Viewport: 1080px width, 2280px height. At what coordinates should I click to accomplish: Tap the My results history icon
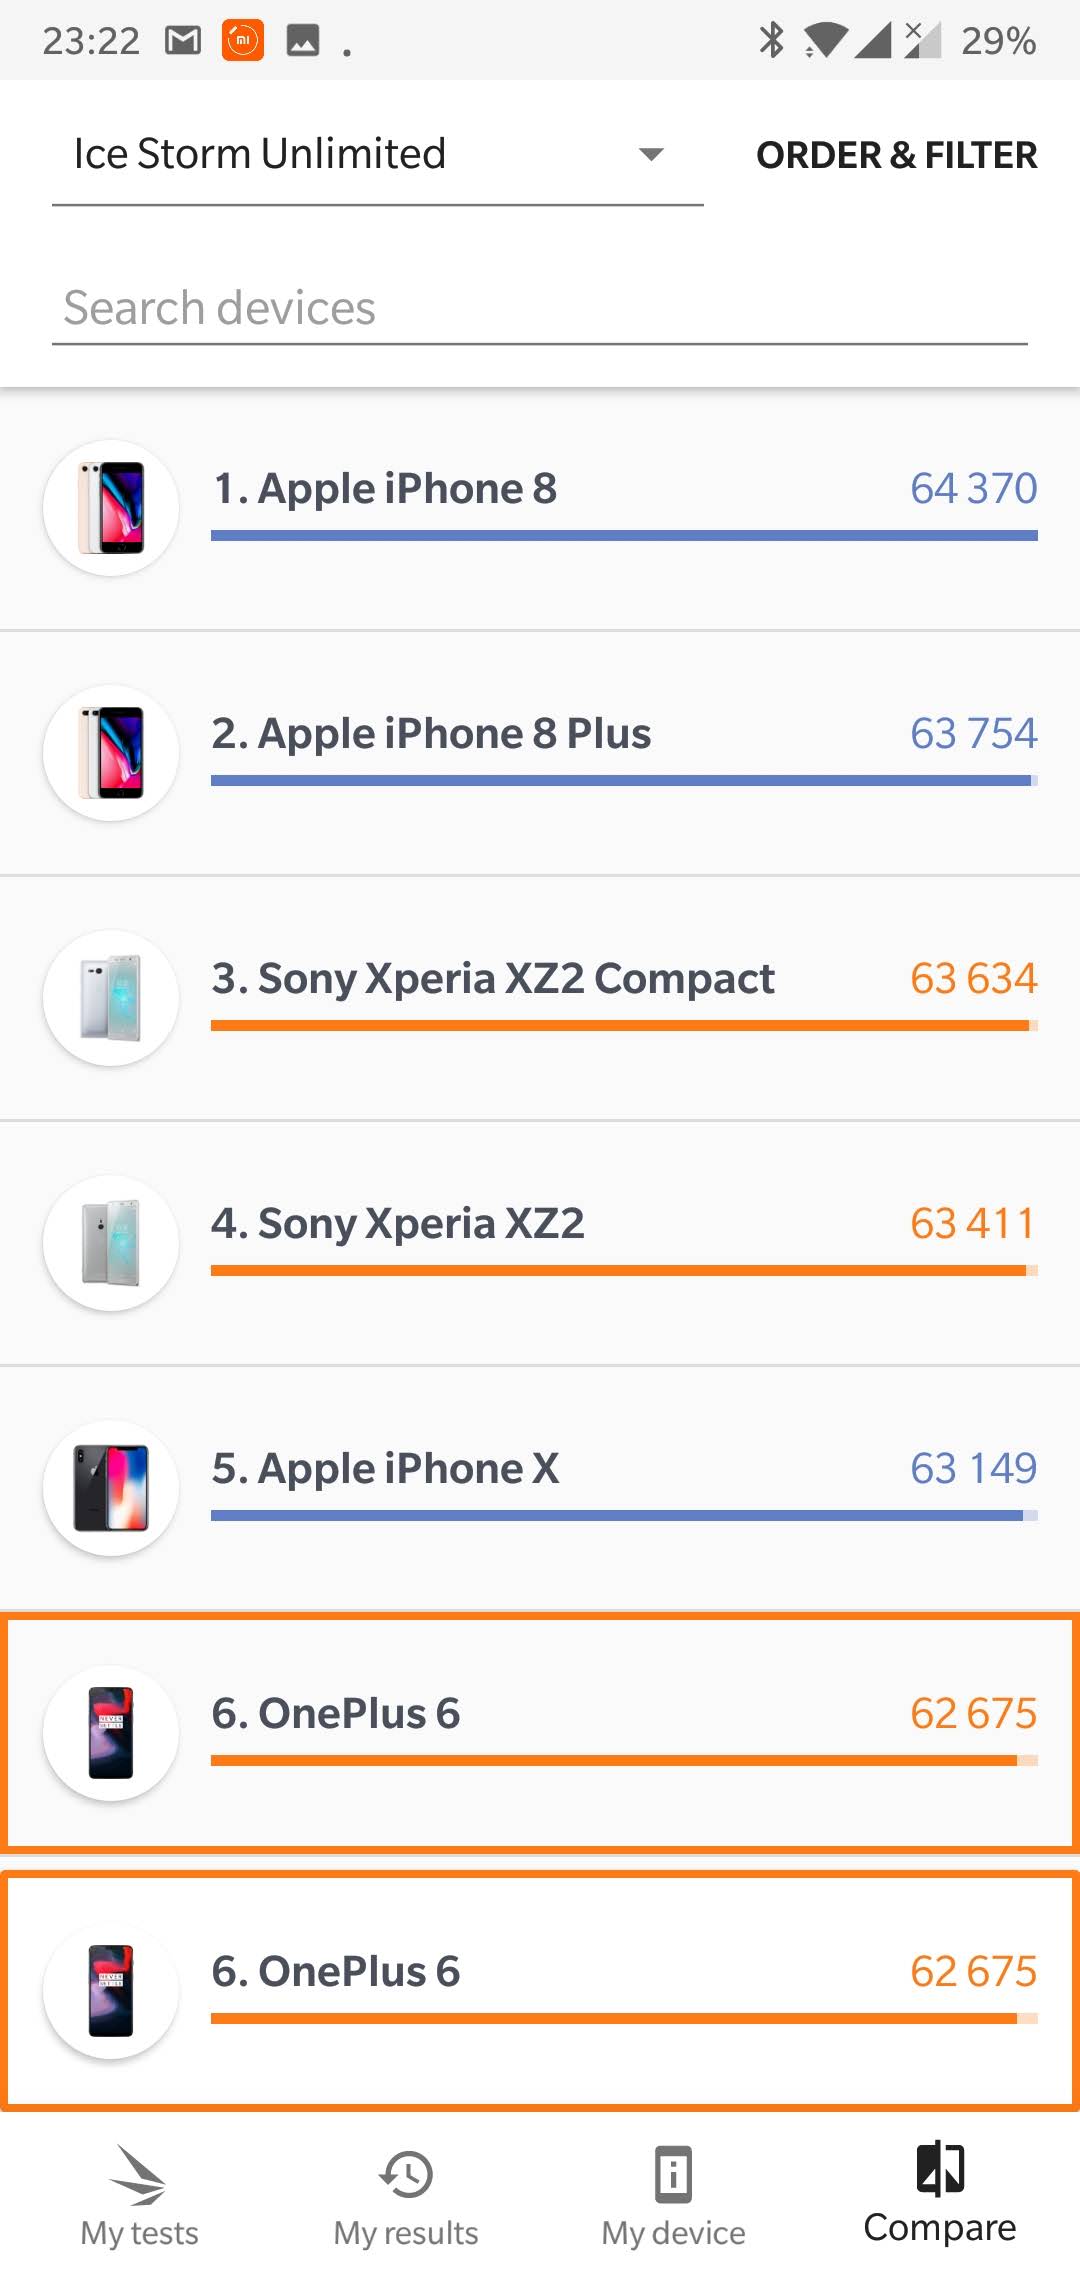click(x=406, y=2175)
